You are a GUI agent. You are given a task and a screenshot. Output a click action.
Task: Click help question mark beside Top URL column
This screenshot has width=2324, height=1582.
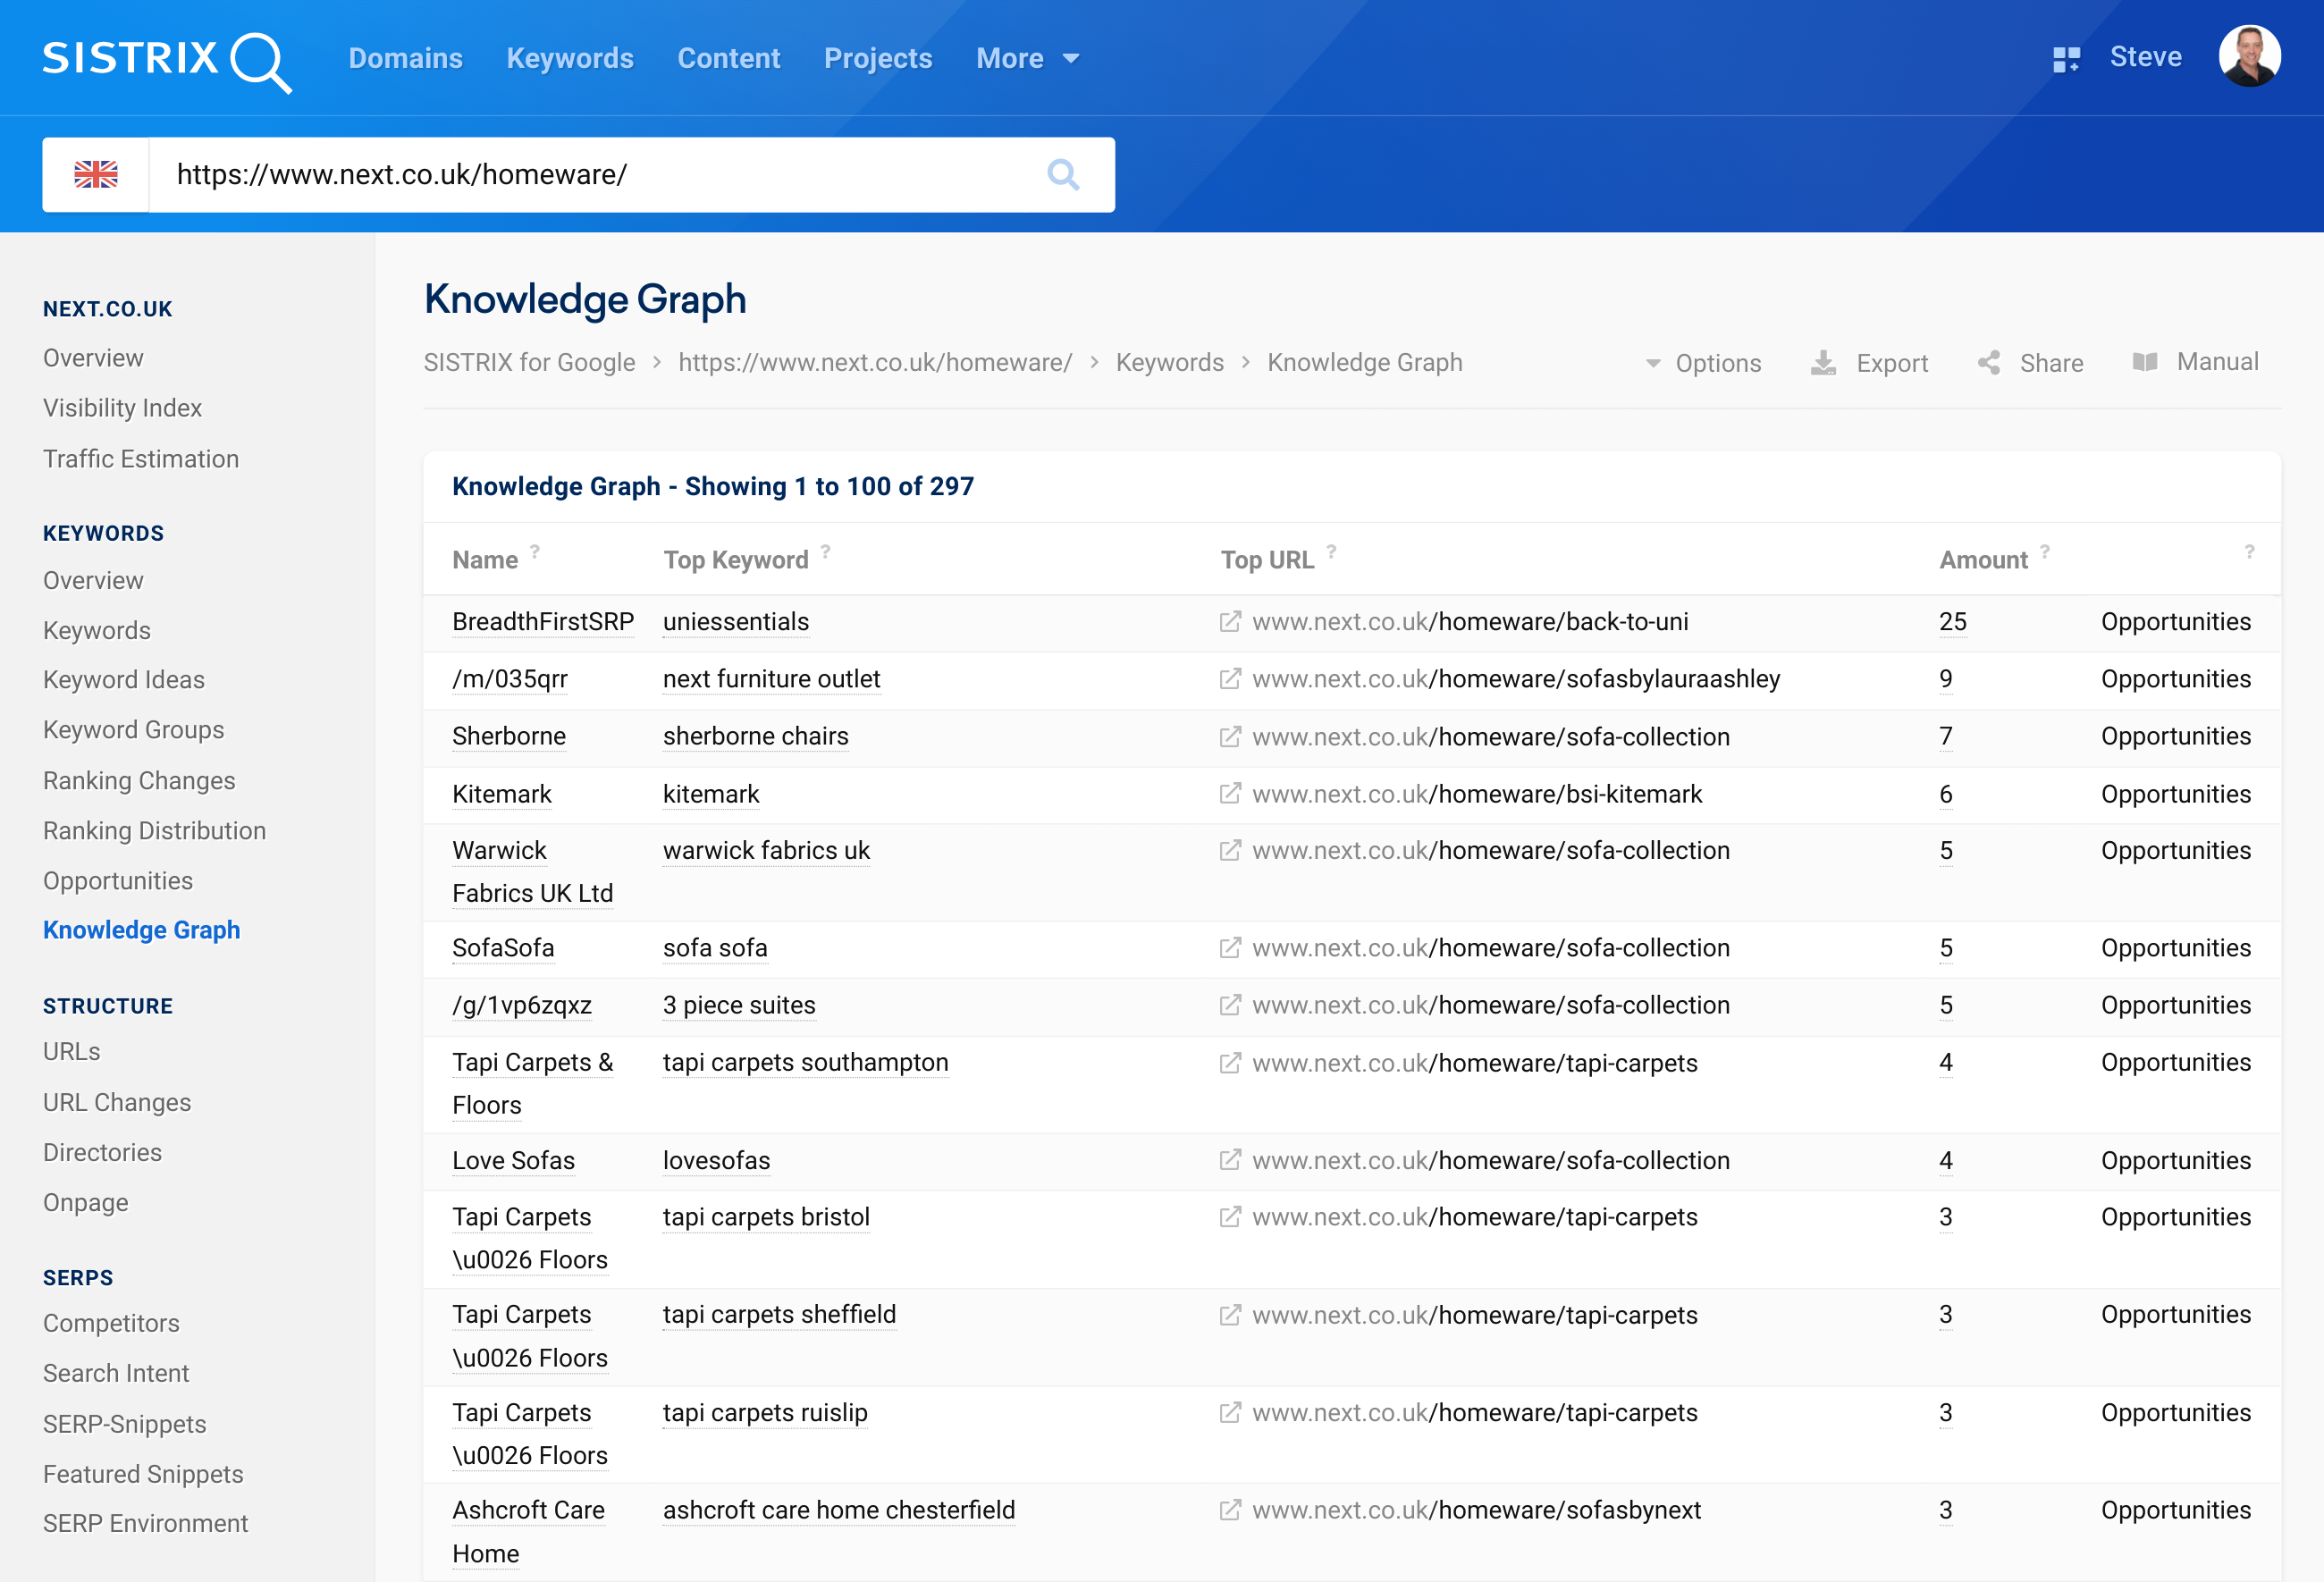[x=1331, y=551]
